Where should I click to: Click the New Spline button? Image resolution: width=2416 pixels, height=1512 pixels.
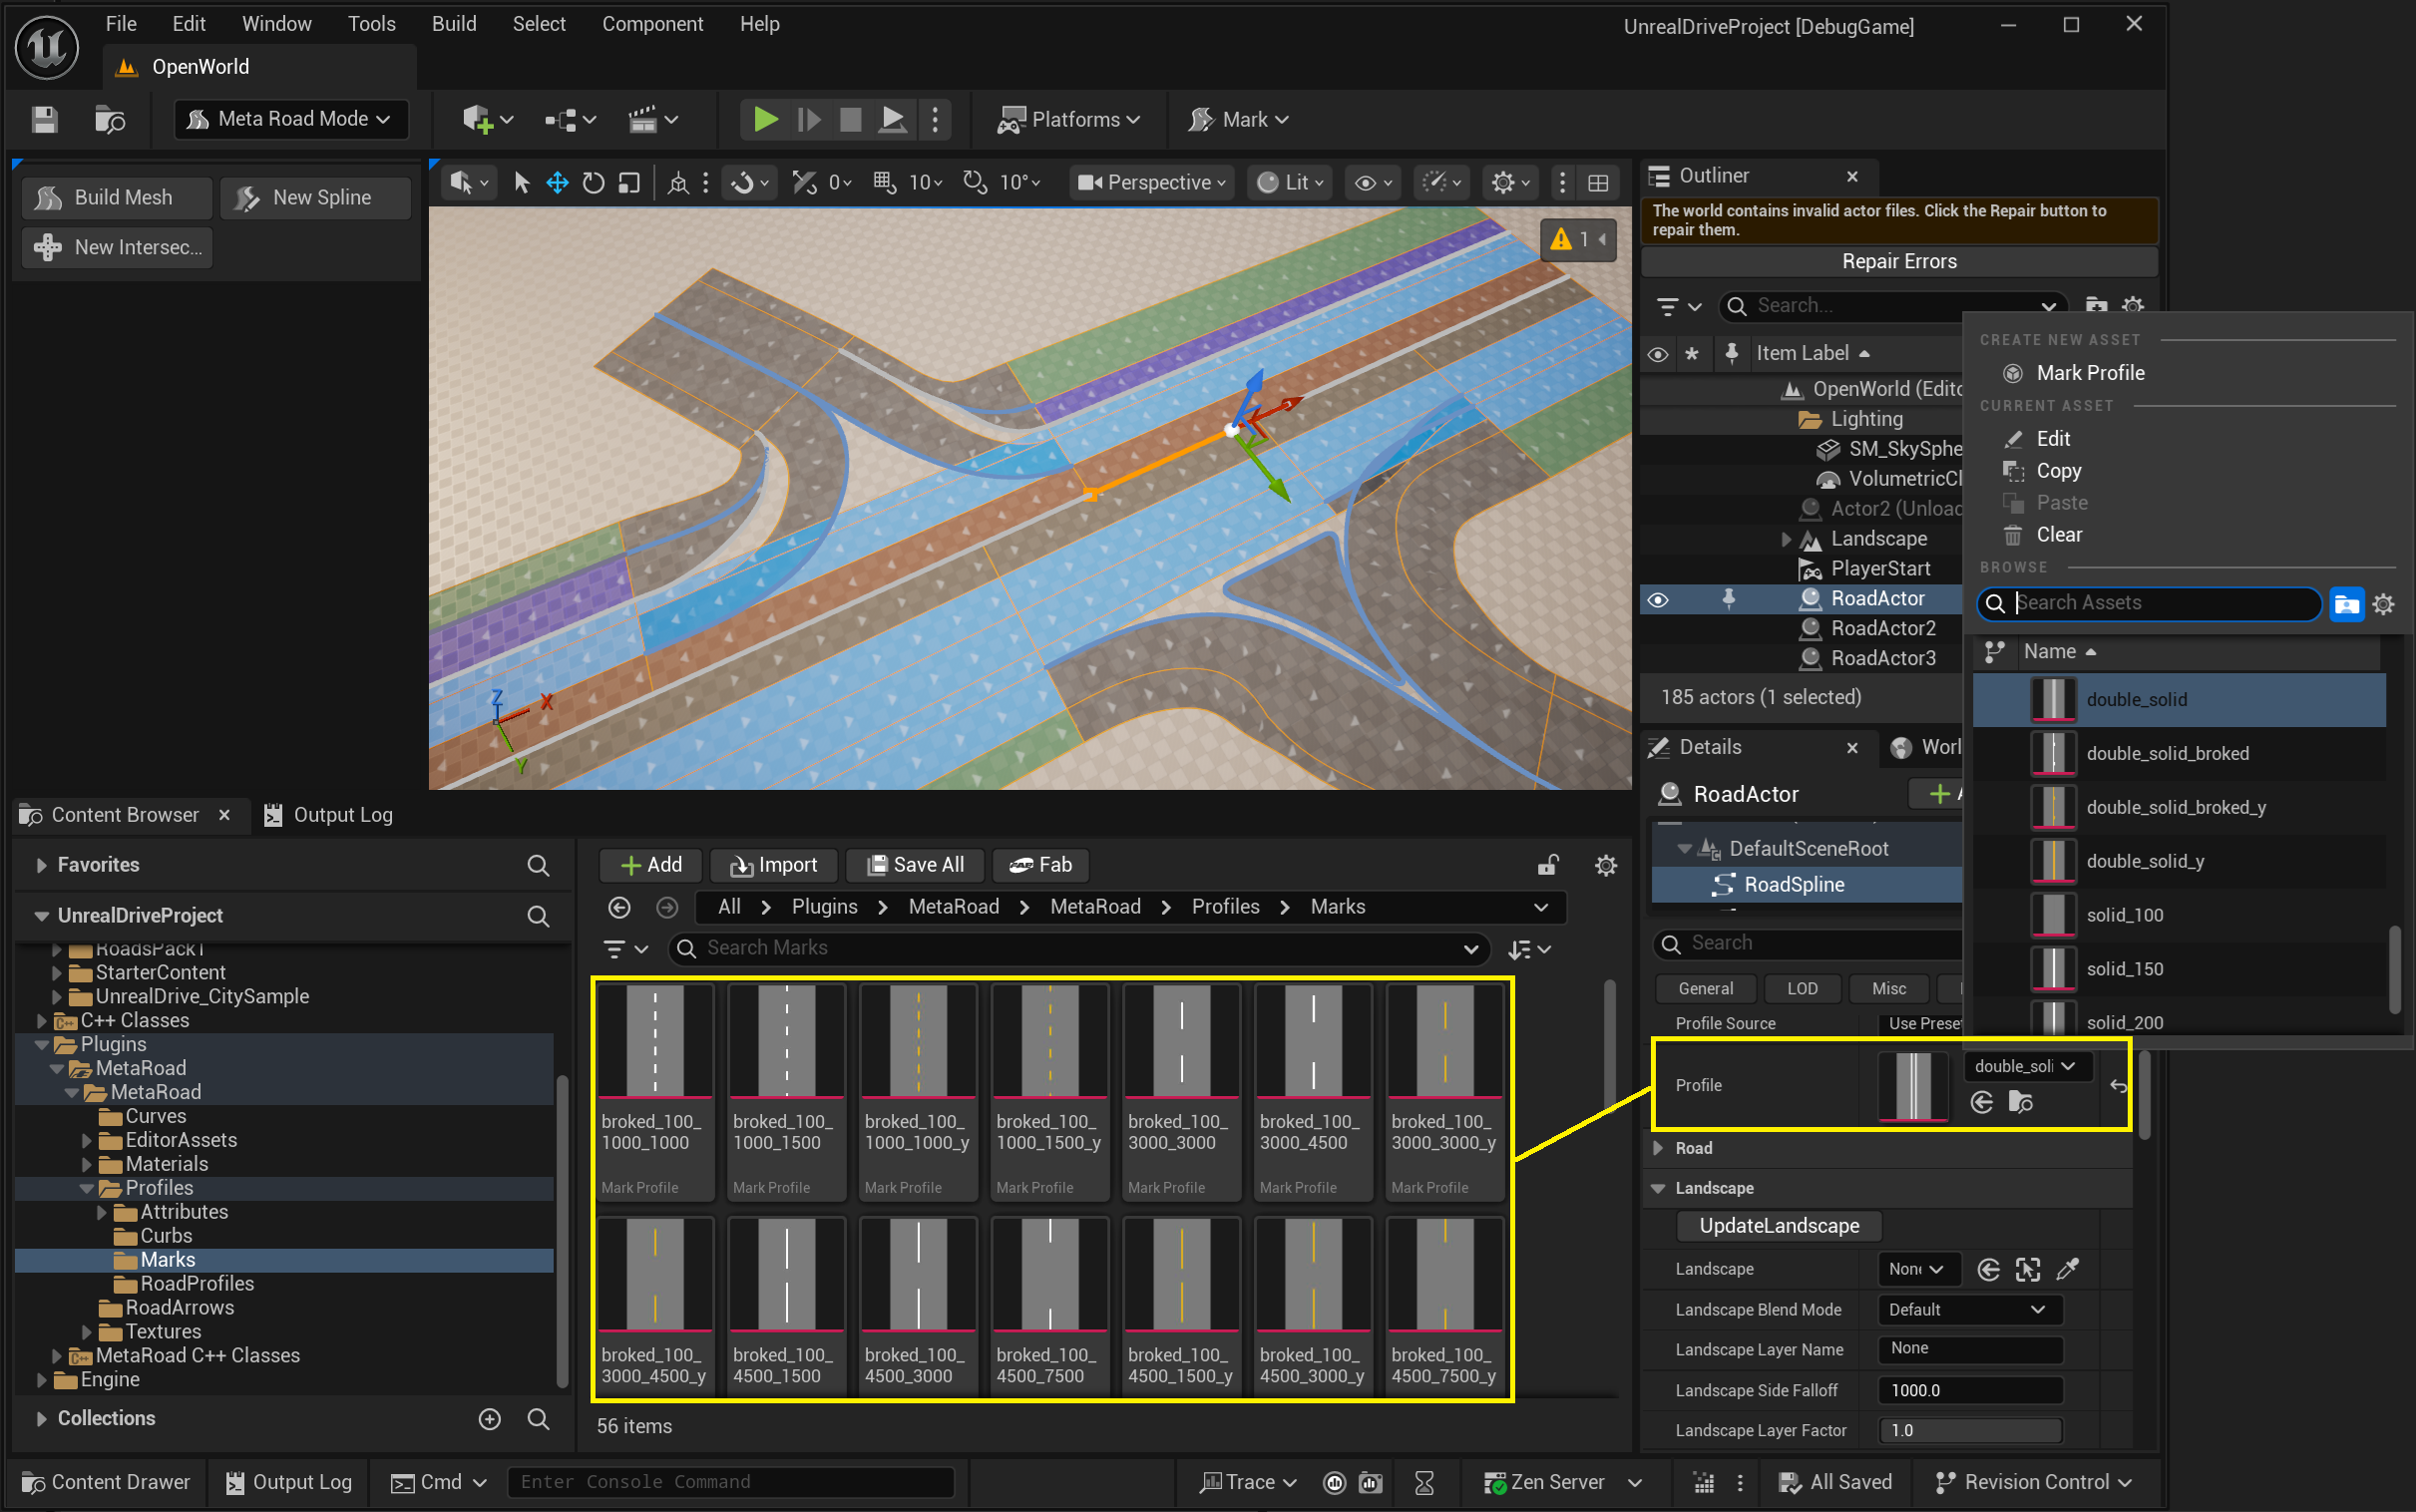coord(315,198)
